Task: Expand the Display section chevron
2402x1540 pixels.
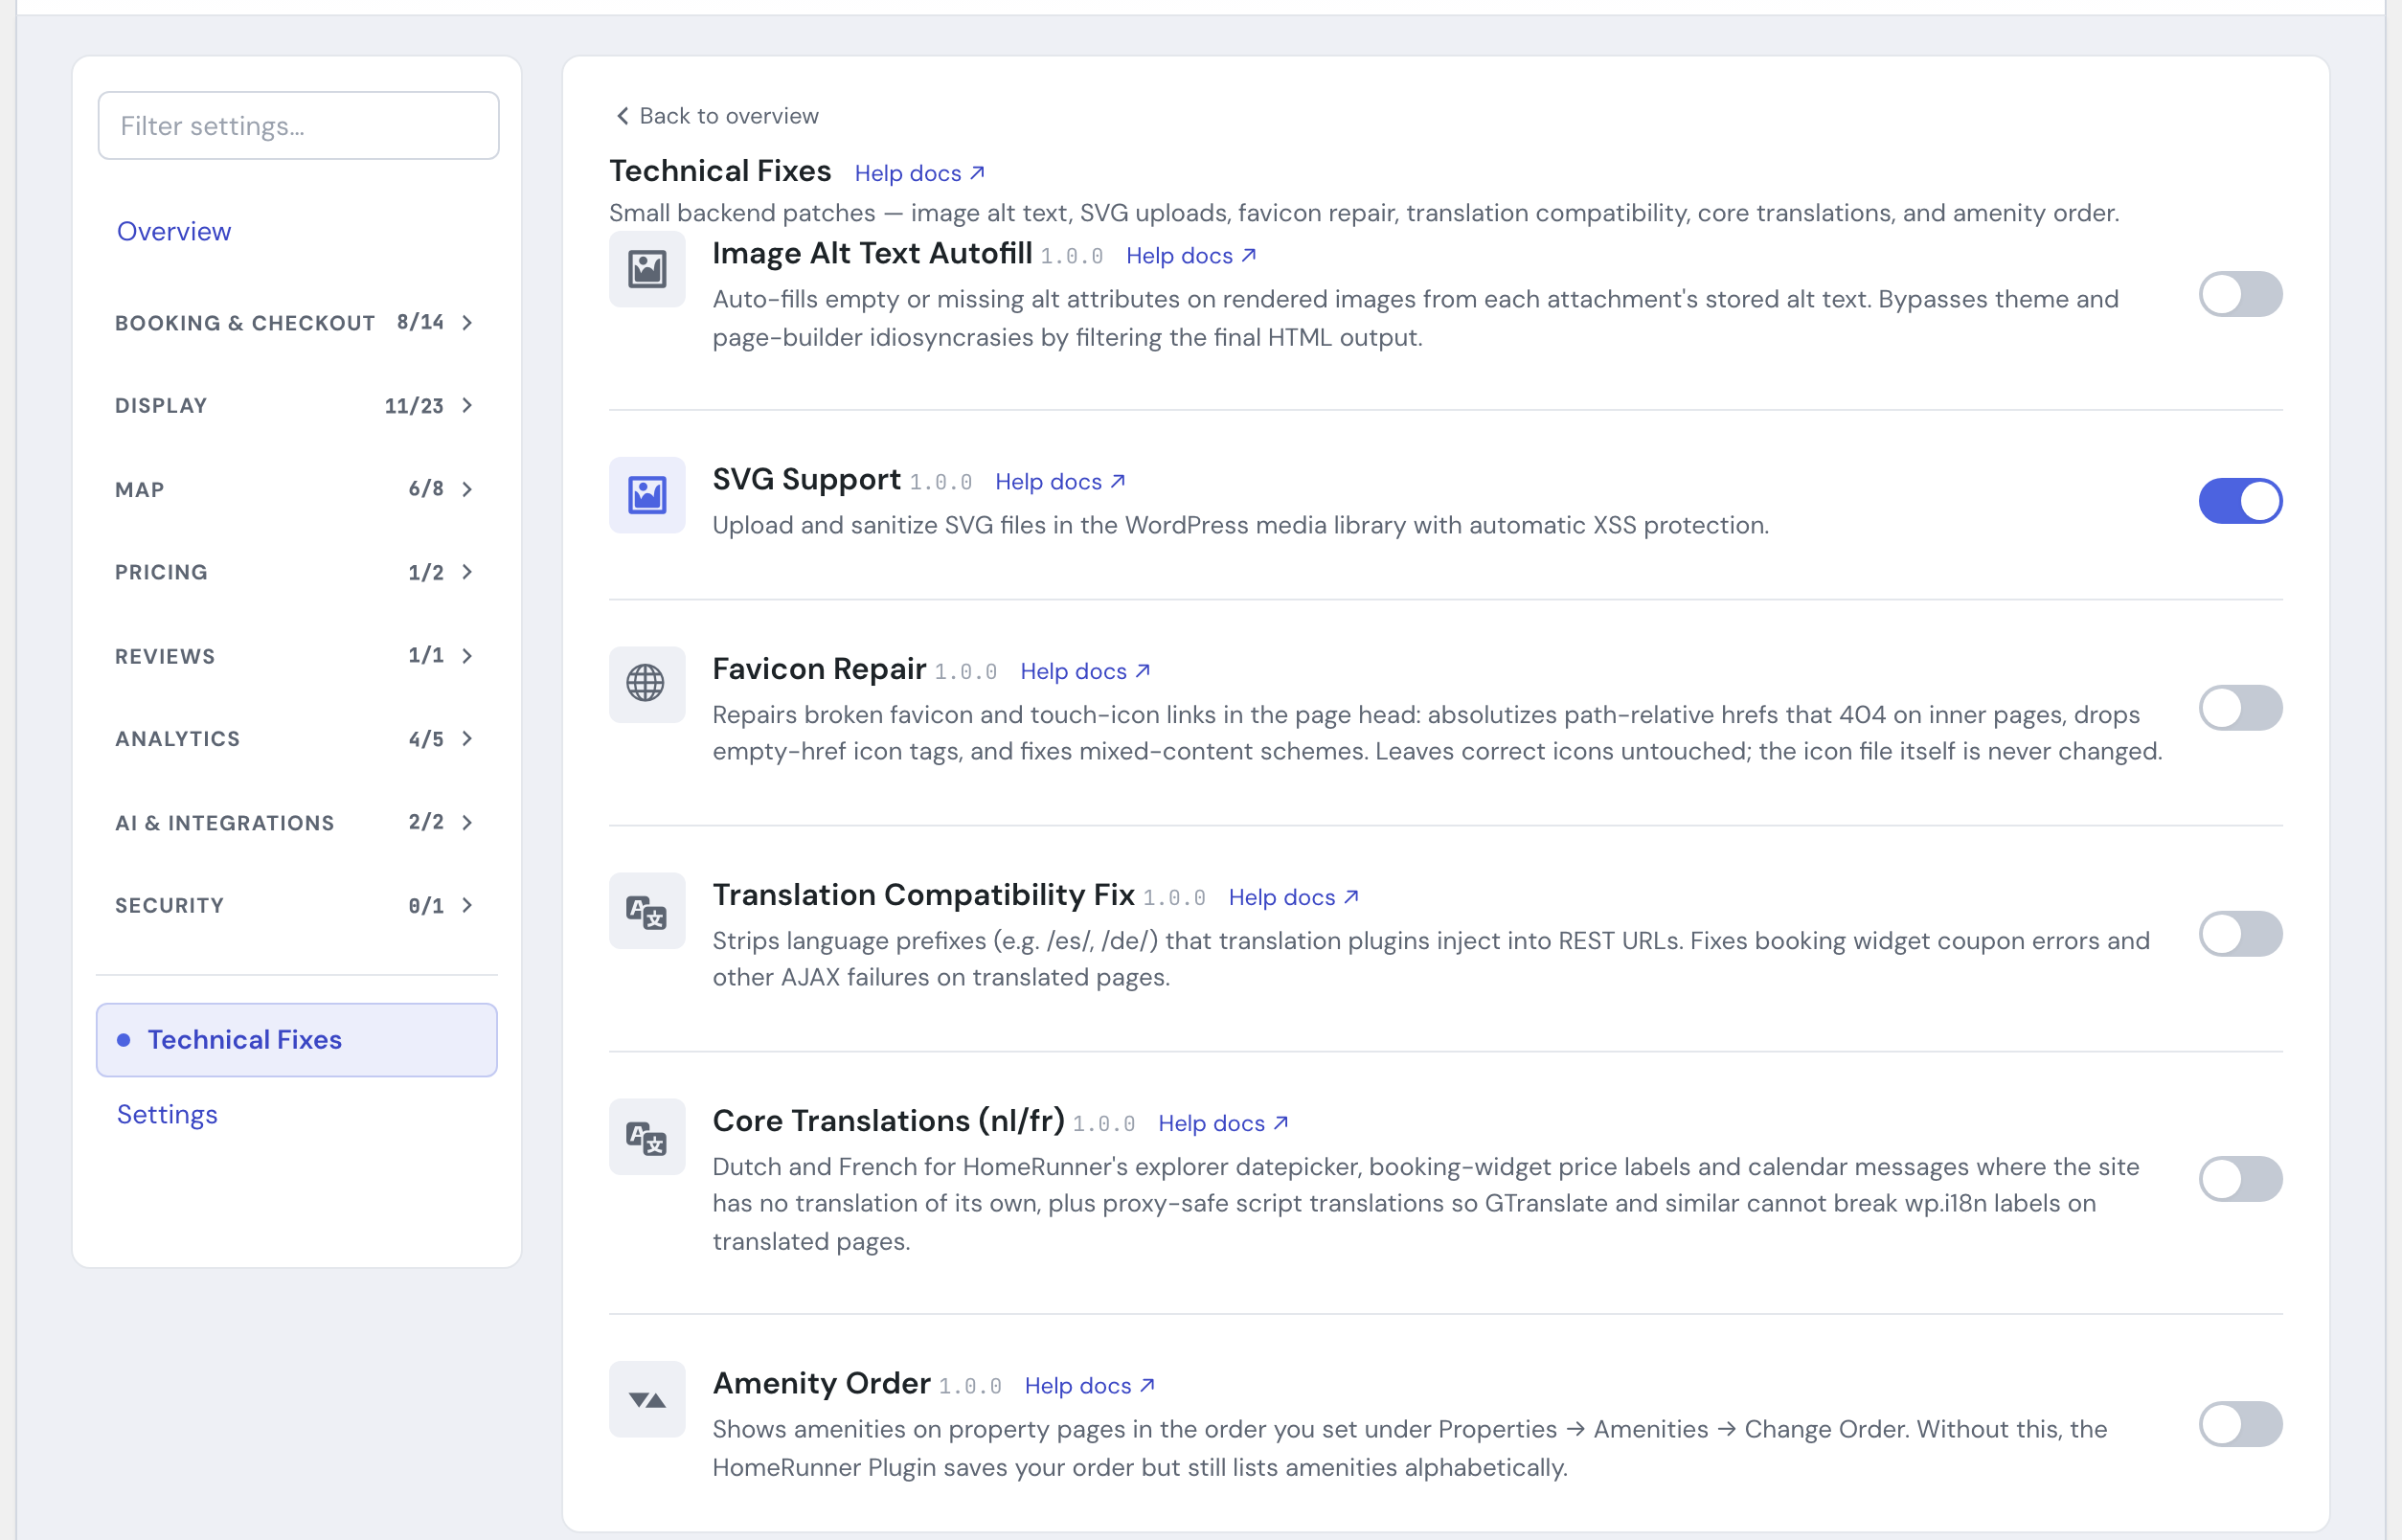Action: (467, 405)
